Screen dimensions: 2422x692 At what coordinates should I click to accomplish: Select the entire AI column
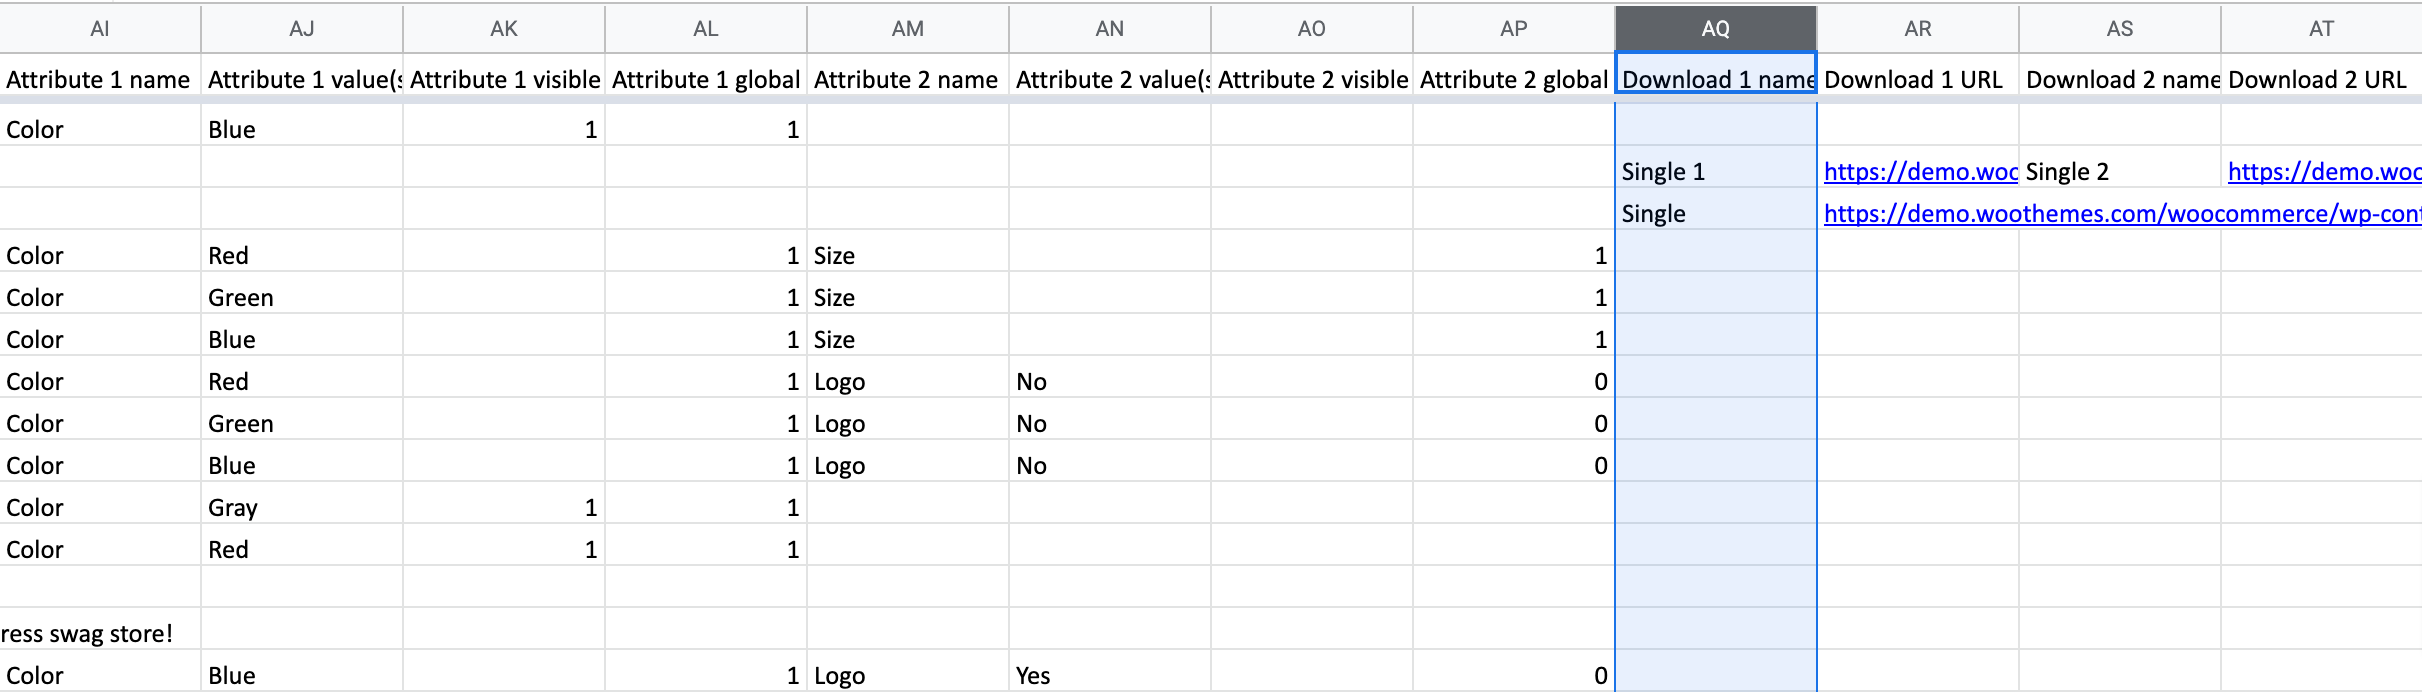pyautogui.click(x=100, y=29)
